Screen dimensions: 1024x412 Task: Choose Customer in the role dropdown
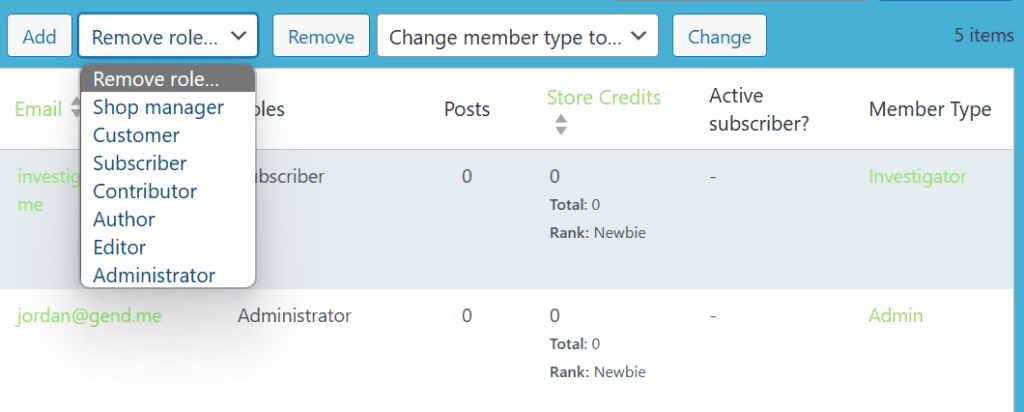coord(136,135)
